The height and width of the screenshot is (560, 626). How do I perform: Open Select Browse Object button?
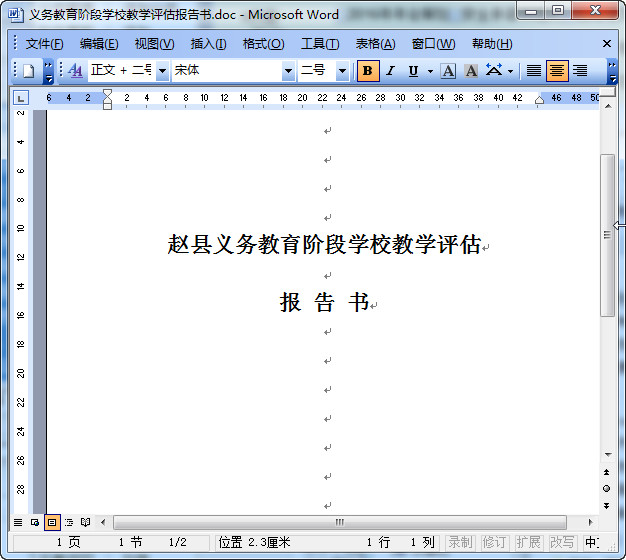606,489
